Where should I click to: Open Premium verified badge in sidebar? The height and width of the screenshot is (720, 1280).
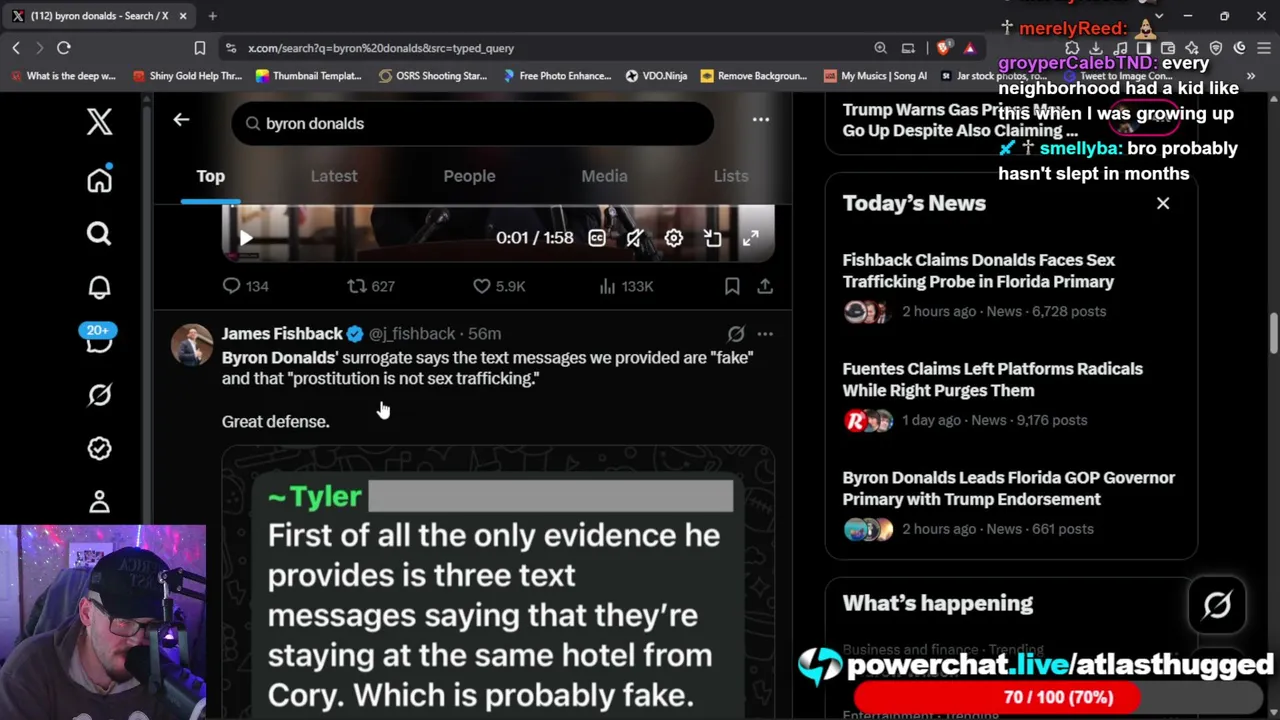[x=99, y=448]
